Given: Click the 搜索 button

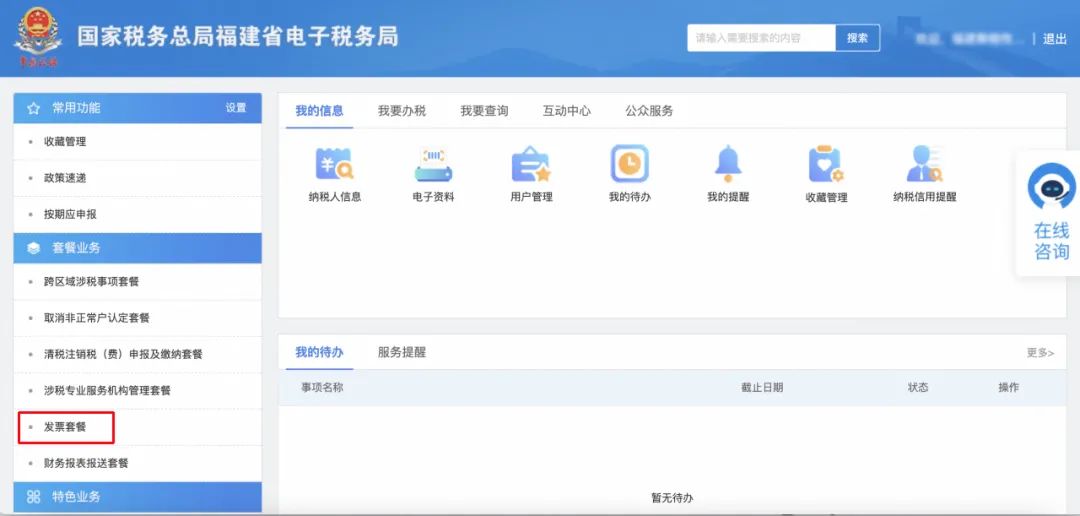Looking at the screenshot, I should coord(858,38).
